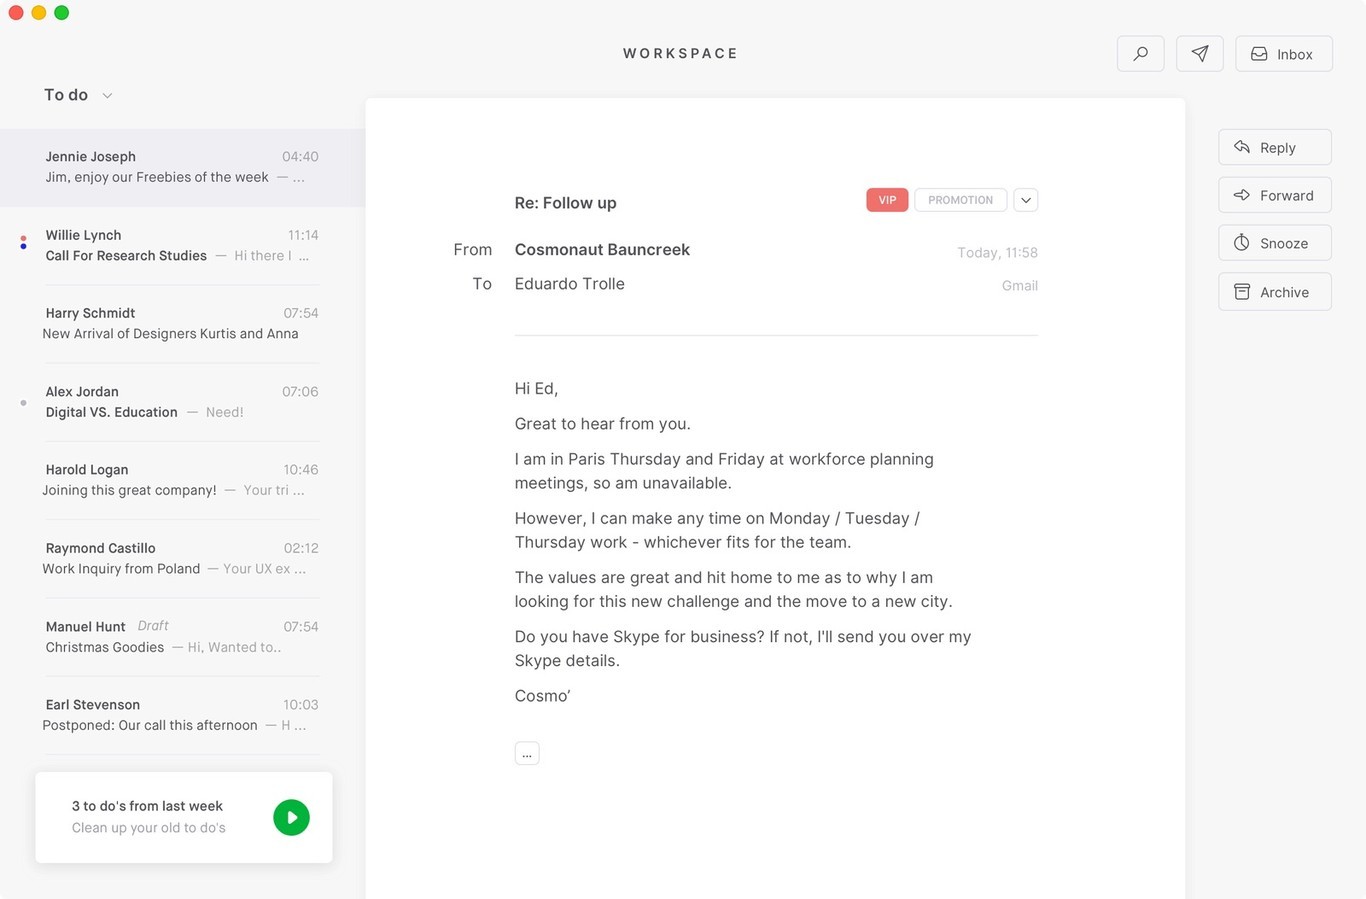
Task: Select the PROMOTION label
Action: [x=959, y=200]
